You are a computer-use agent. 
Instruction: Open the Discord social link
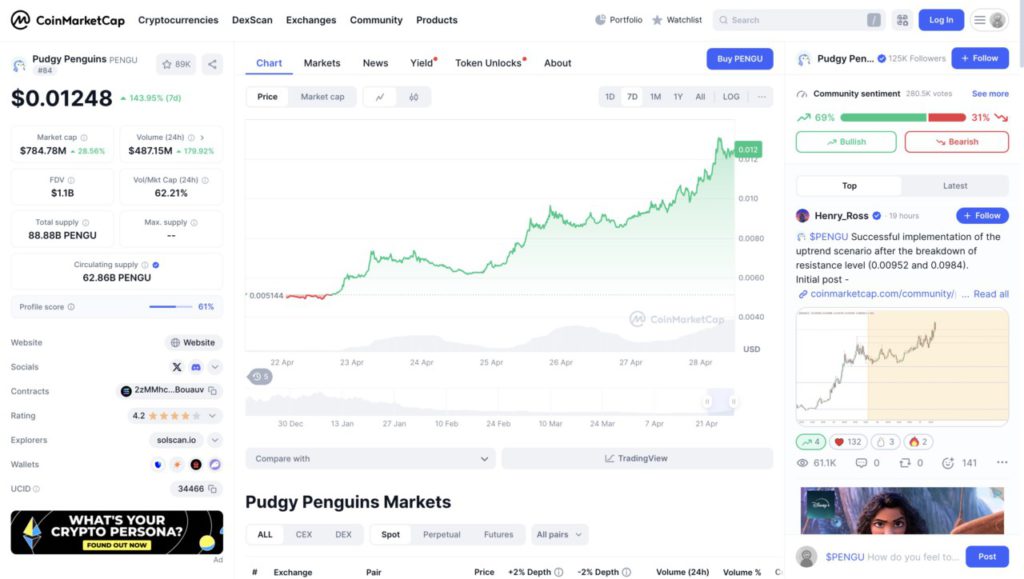tap(196, 367)
